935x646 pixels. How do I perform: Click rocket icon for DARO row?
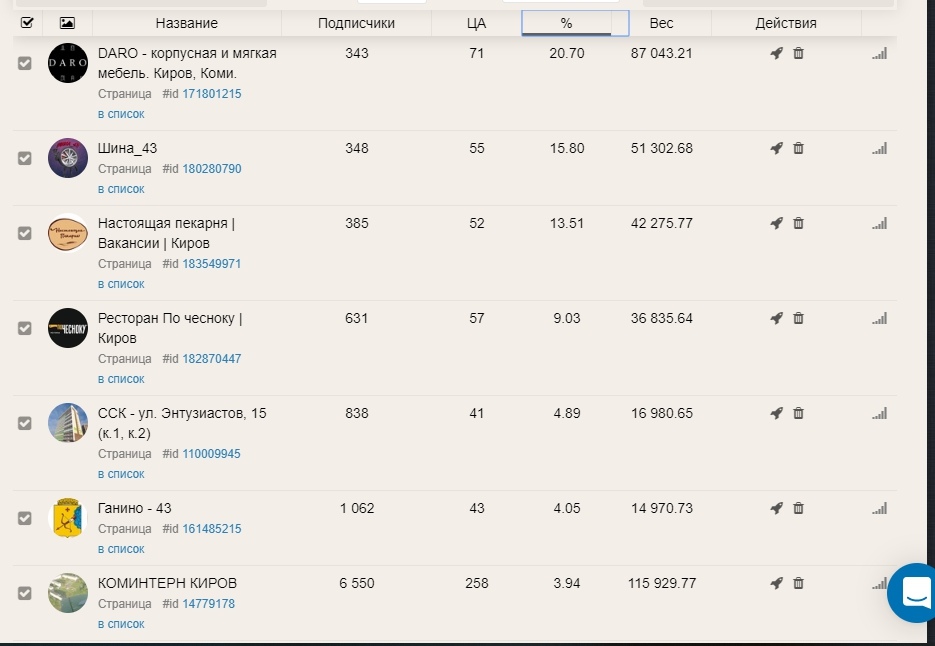click(x=776, y=53)
